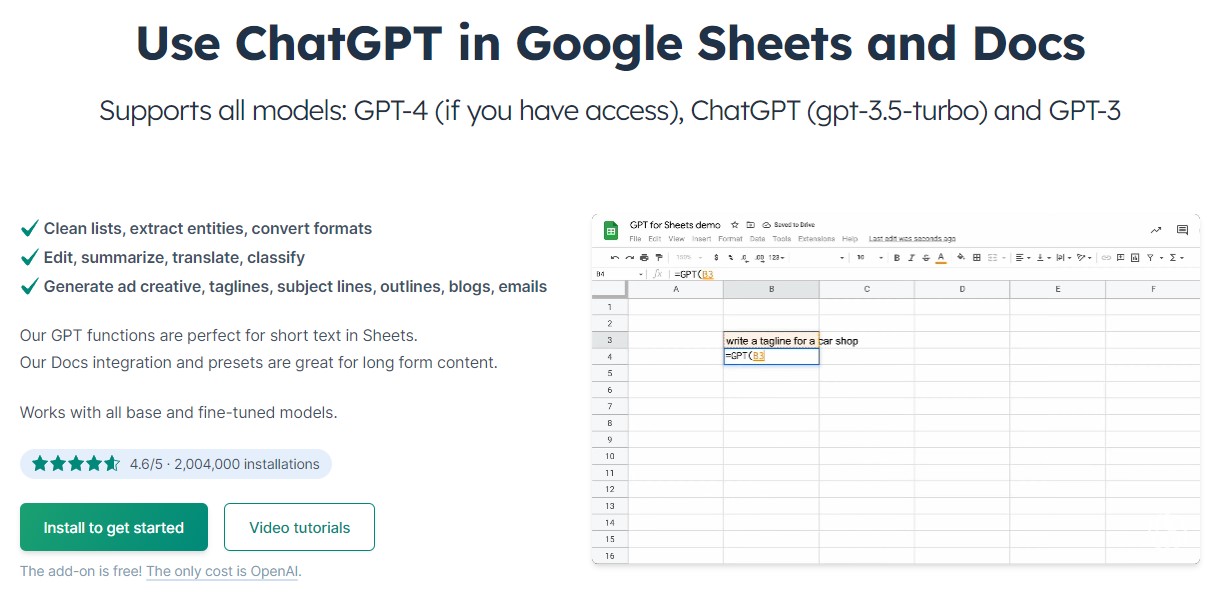Screen dimensions: 1225x598
Task: Click the GPT for Sheets demo title
Action: point(675,225)
